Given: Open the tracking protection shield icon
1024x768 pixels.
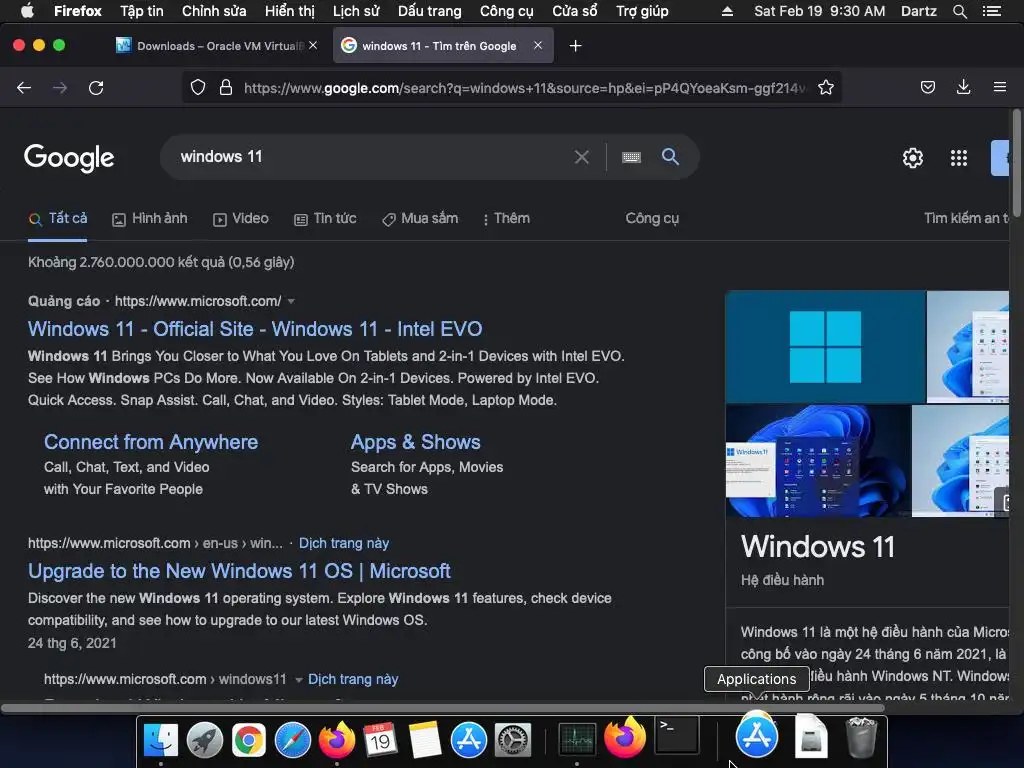Looking at the screenshot, I should [x=198, y=88].
